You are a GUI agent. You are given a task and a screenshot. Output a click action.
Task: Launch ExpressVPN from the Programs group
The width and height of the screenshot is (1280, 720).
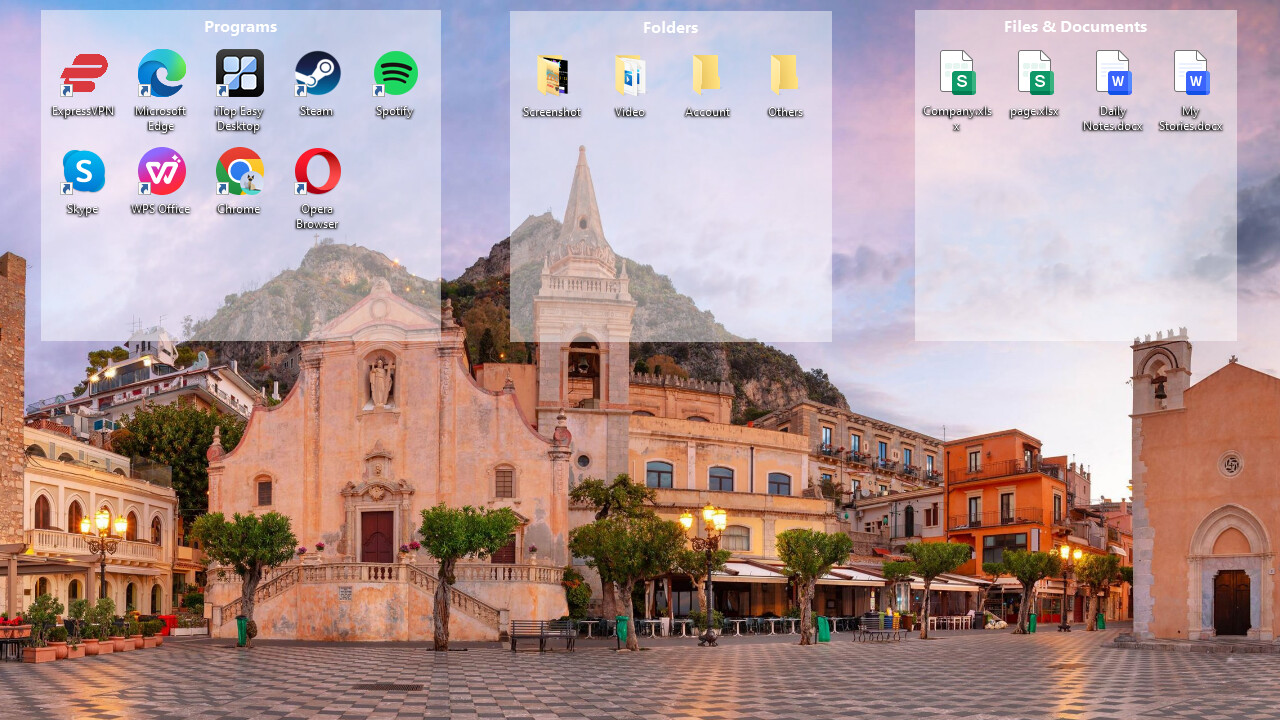[x=83, y=73]
